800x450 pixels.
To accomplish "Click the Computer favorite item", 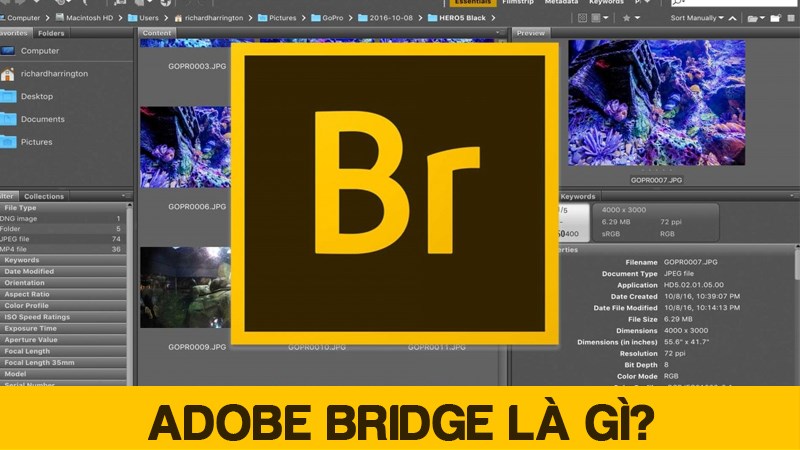I will coord(39,50).
